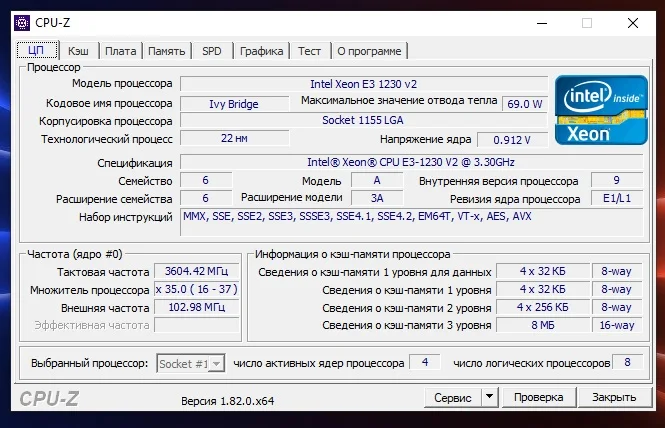Select the ЦП tab
This screenshot has width=665, height=428.
37,50
